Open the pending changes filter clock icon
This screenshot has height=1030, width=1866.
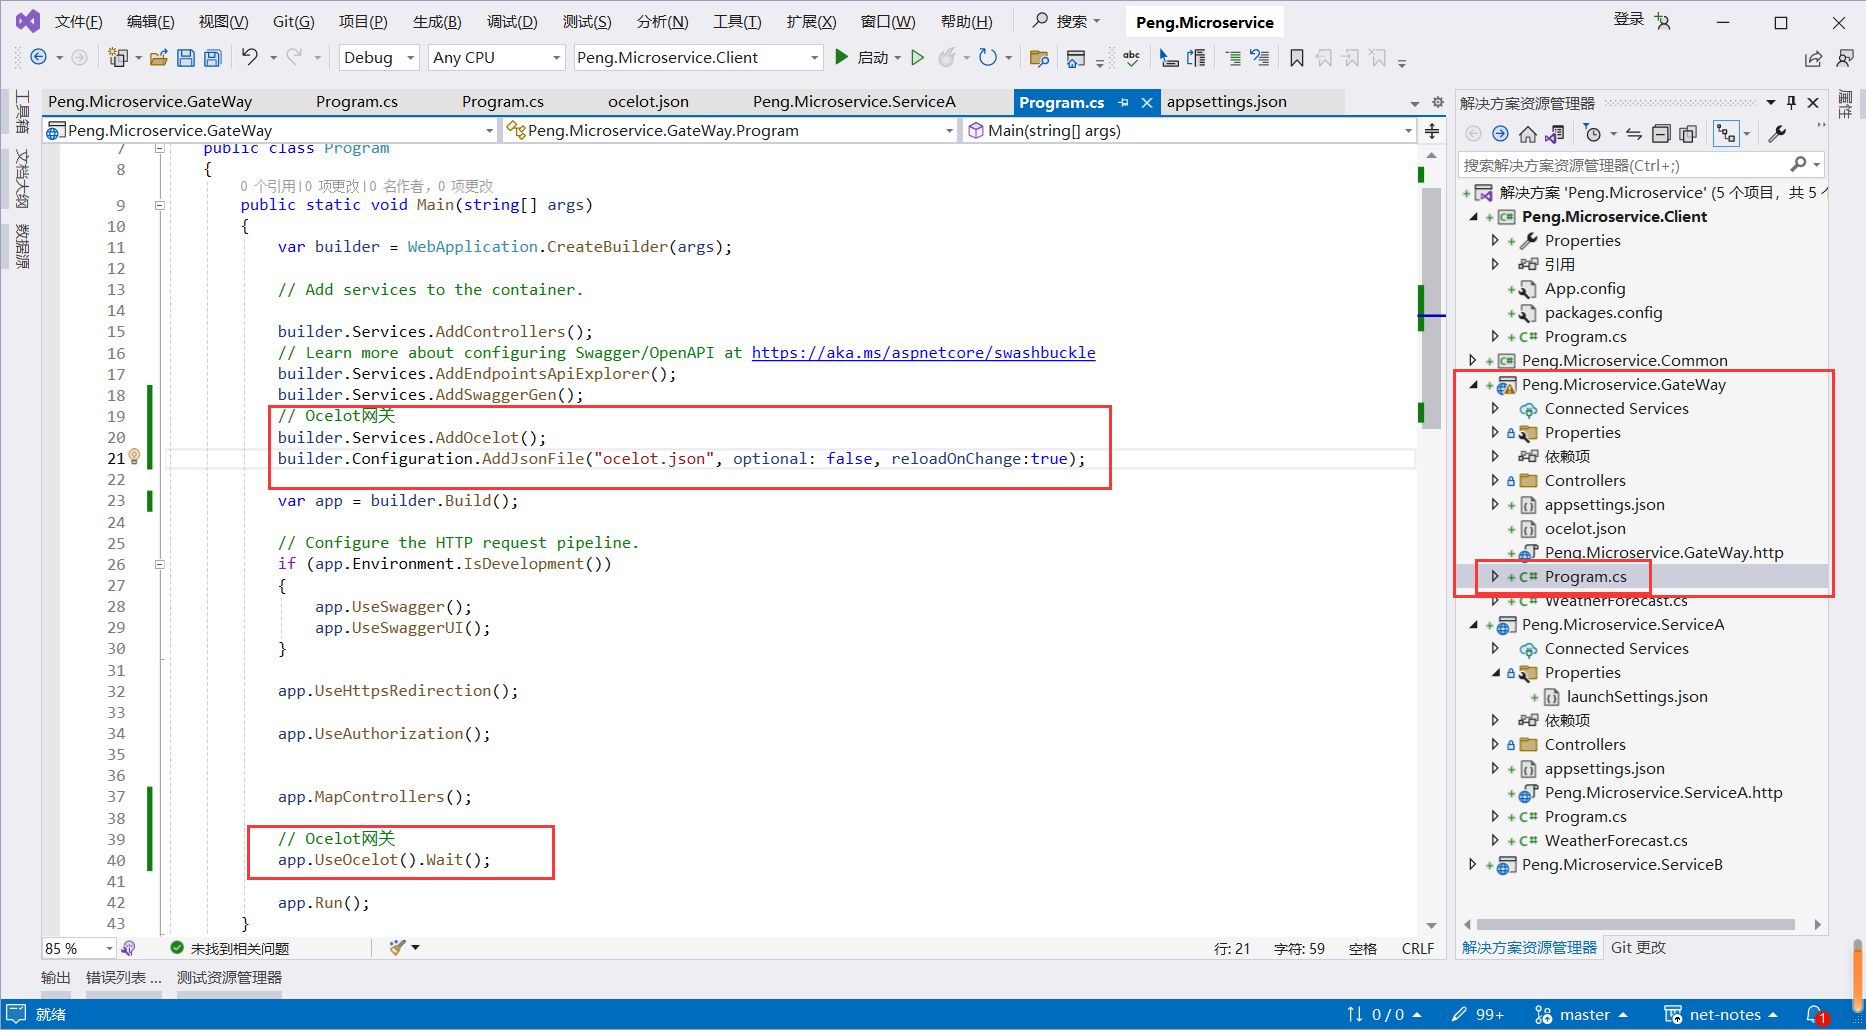(x=1593, y=134)
